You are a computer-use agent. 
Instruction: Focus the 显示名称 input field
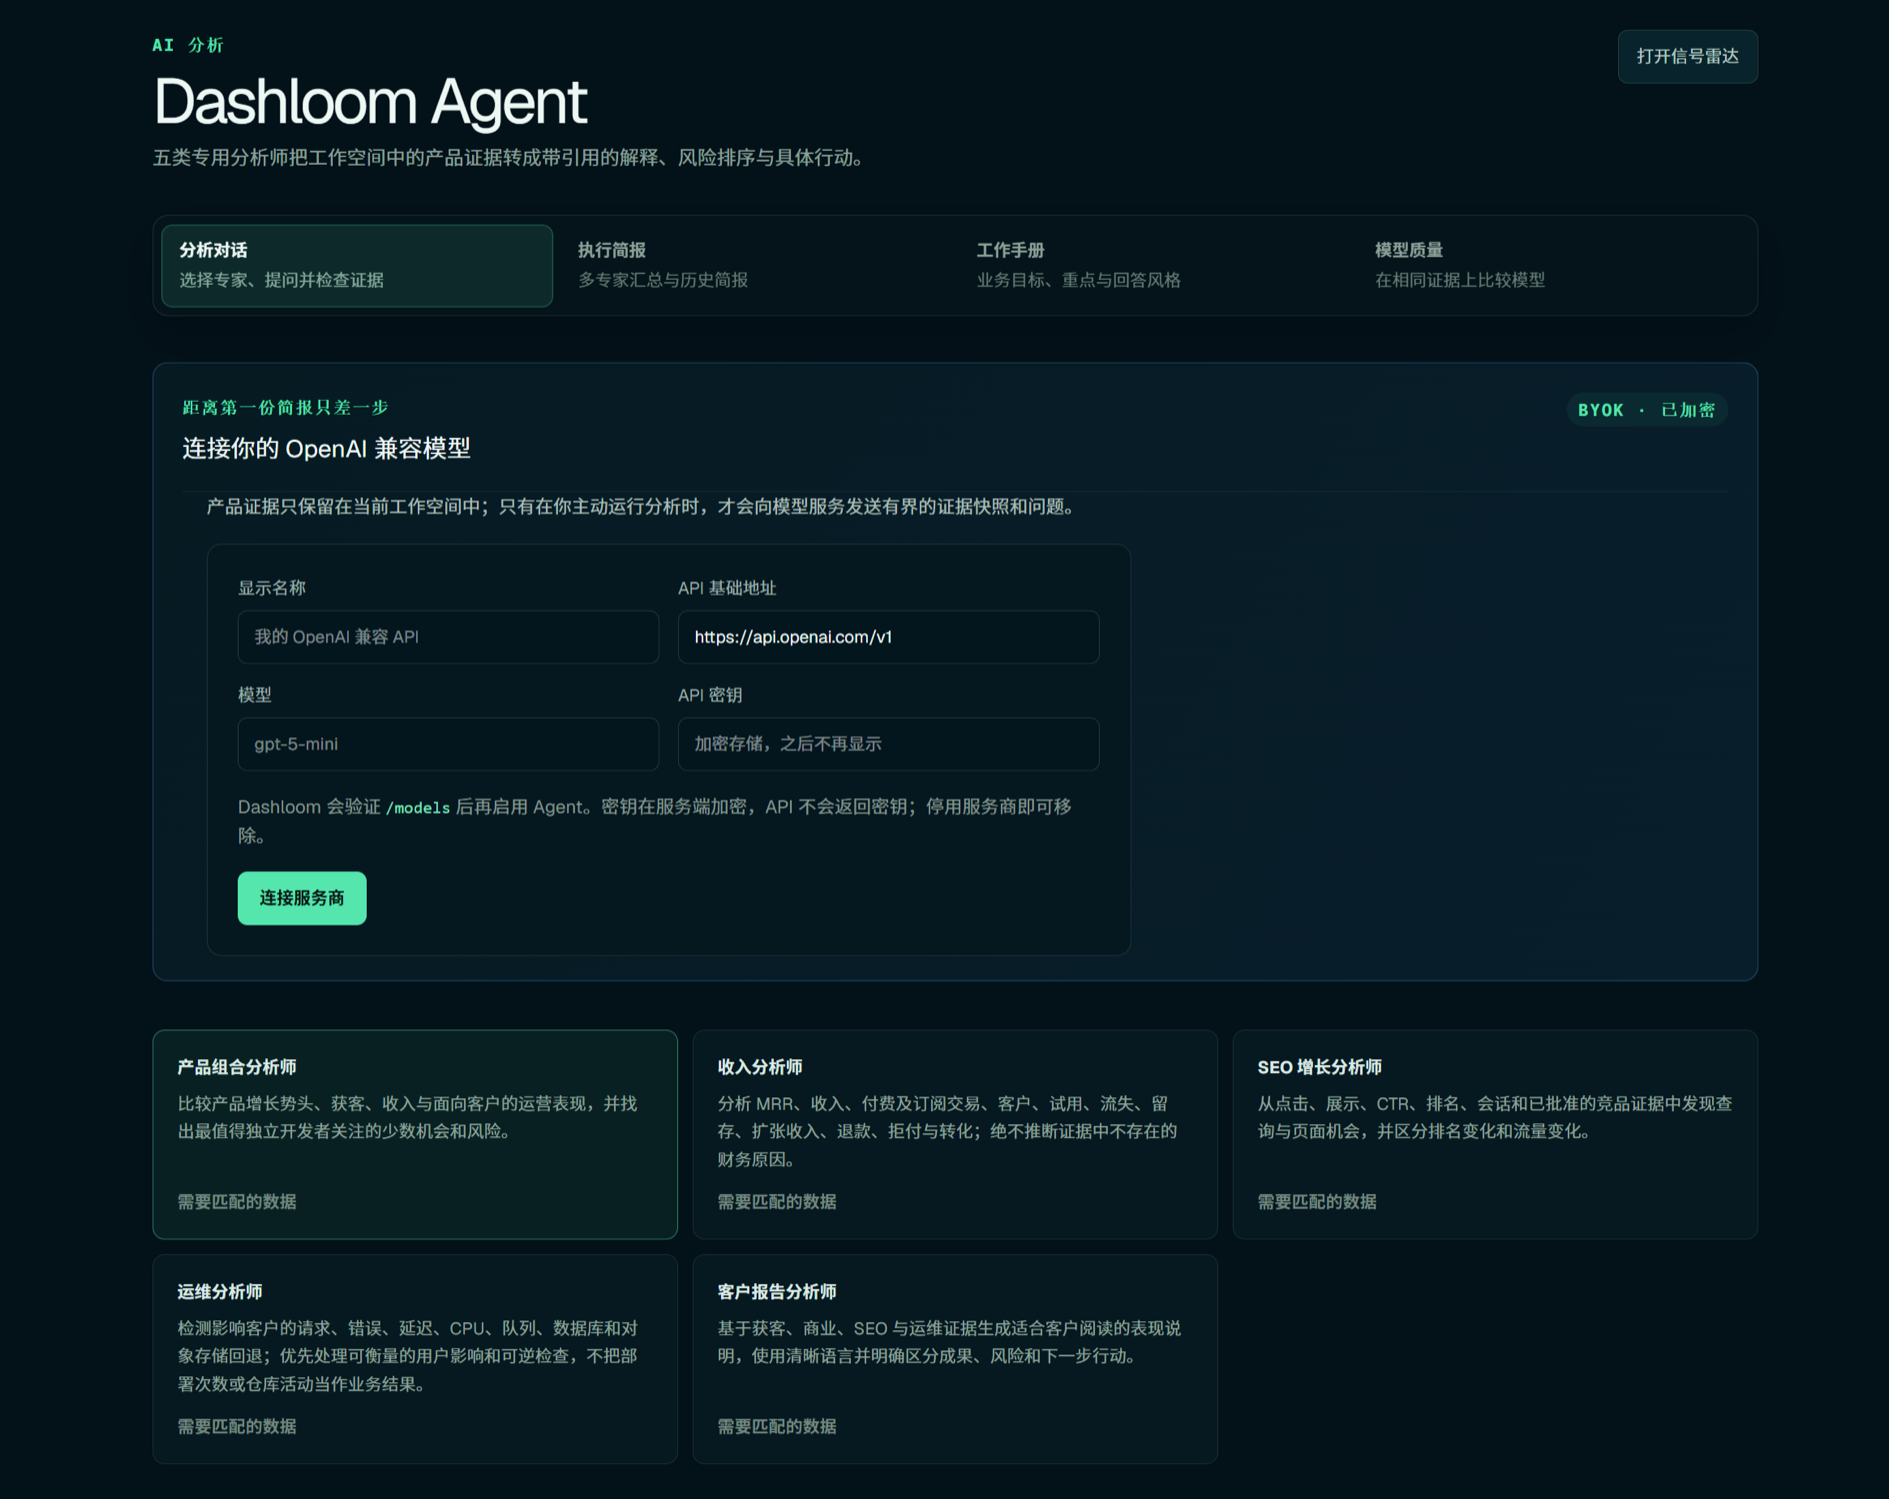point(448,637)
